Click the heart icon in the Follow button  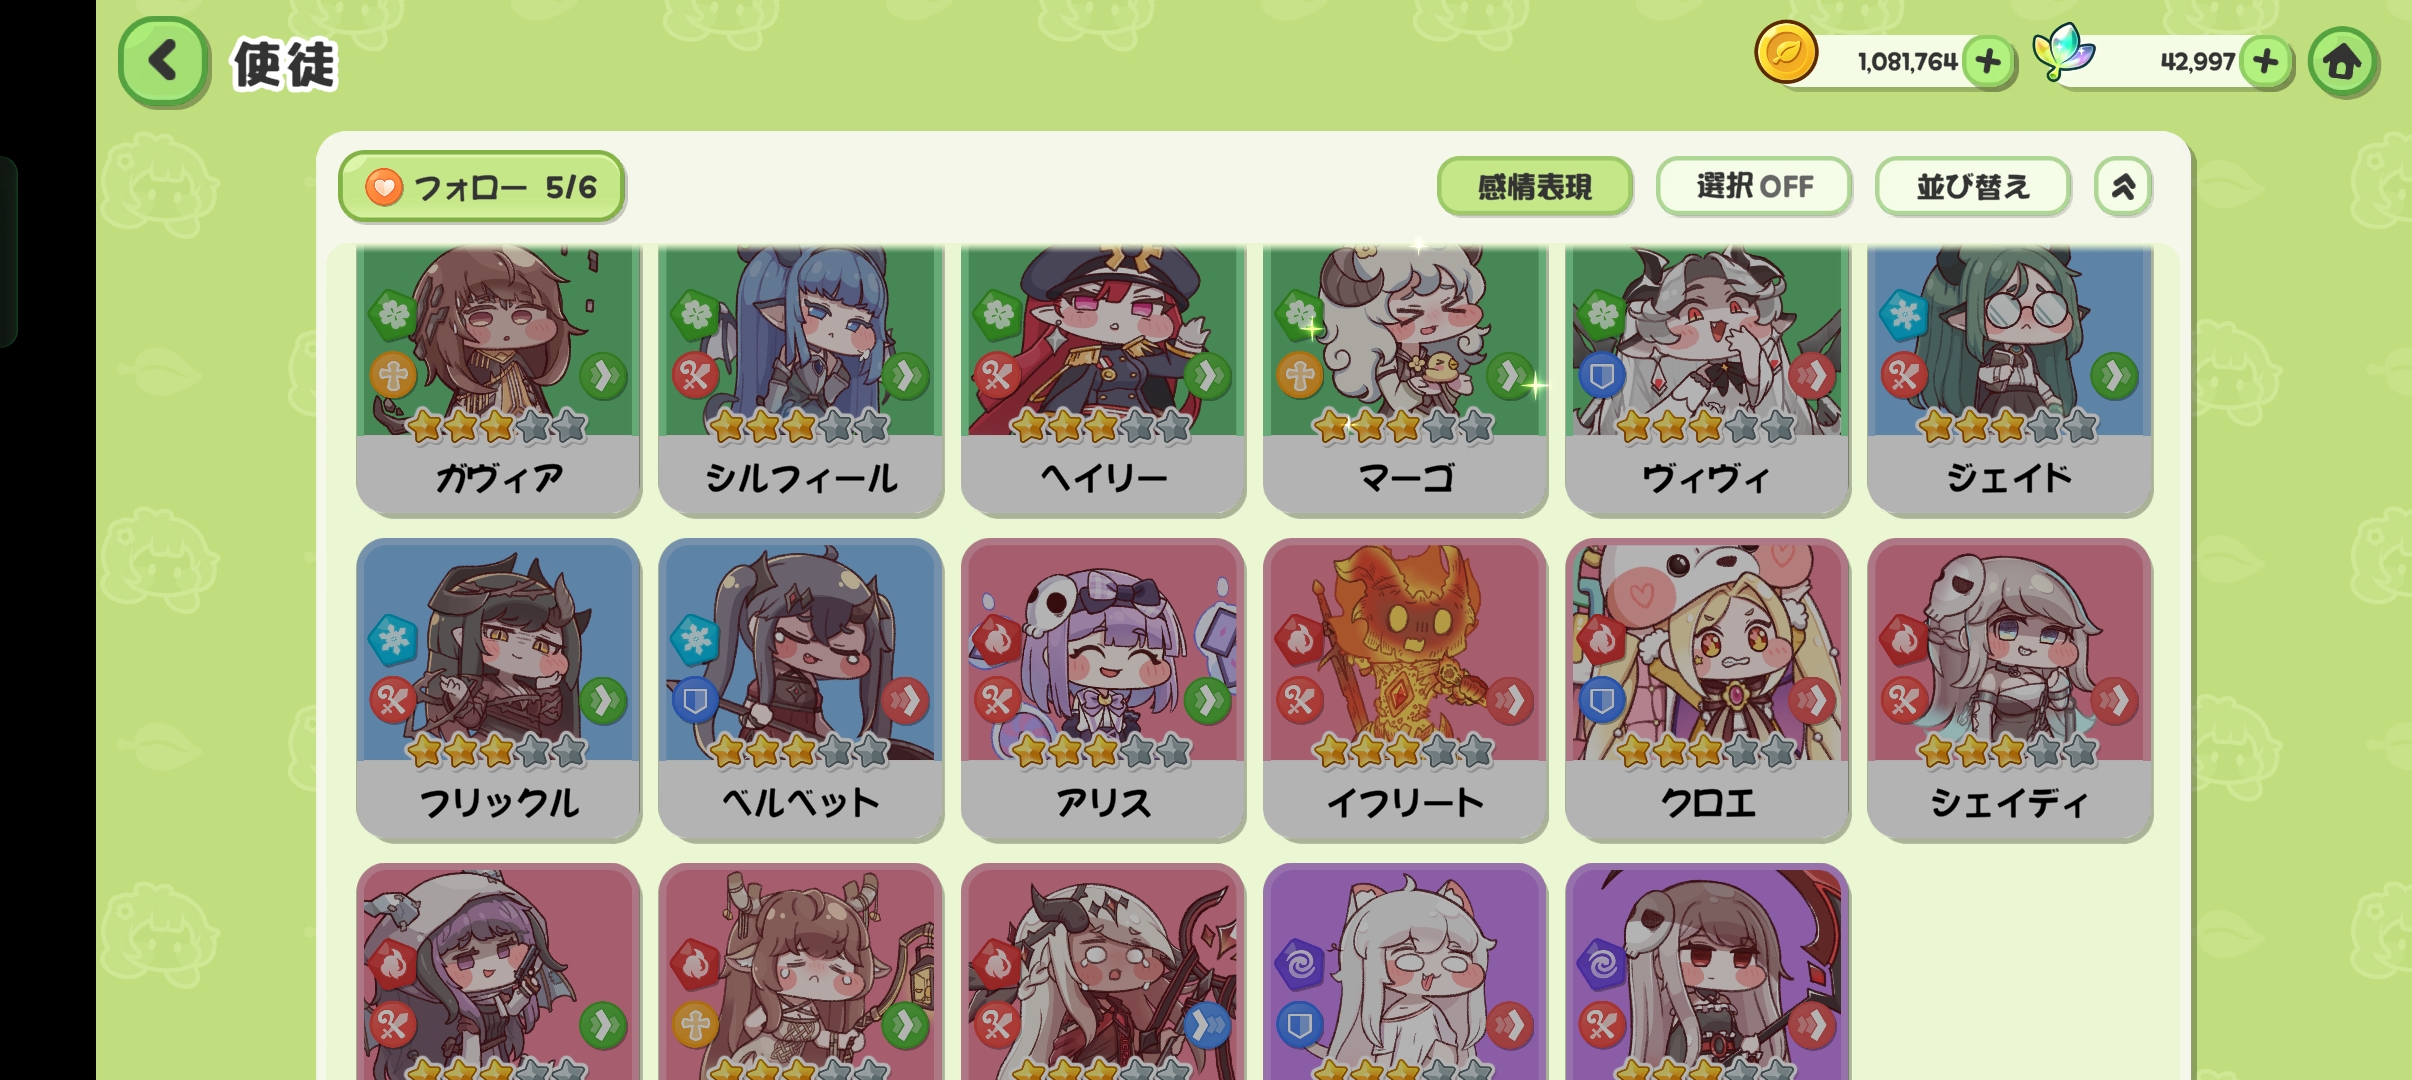click(384, 187)
